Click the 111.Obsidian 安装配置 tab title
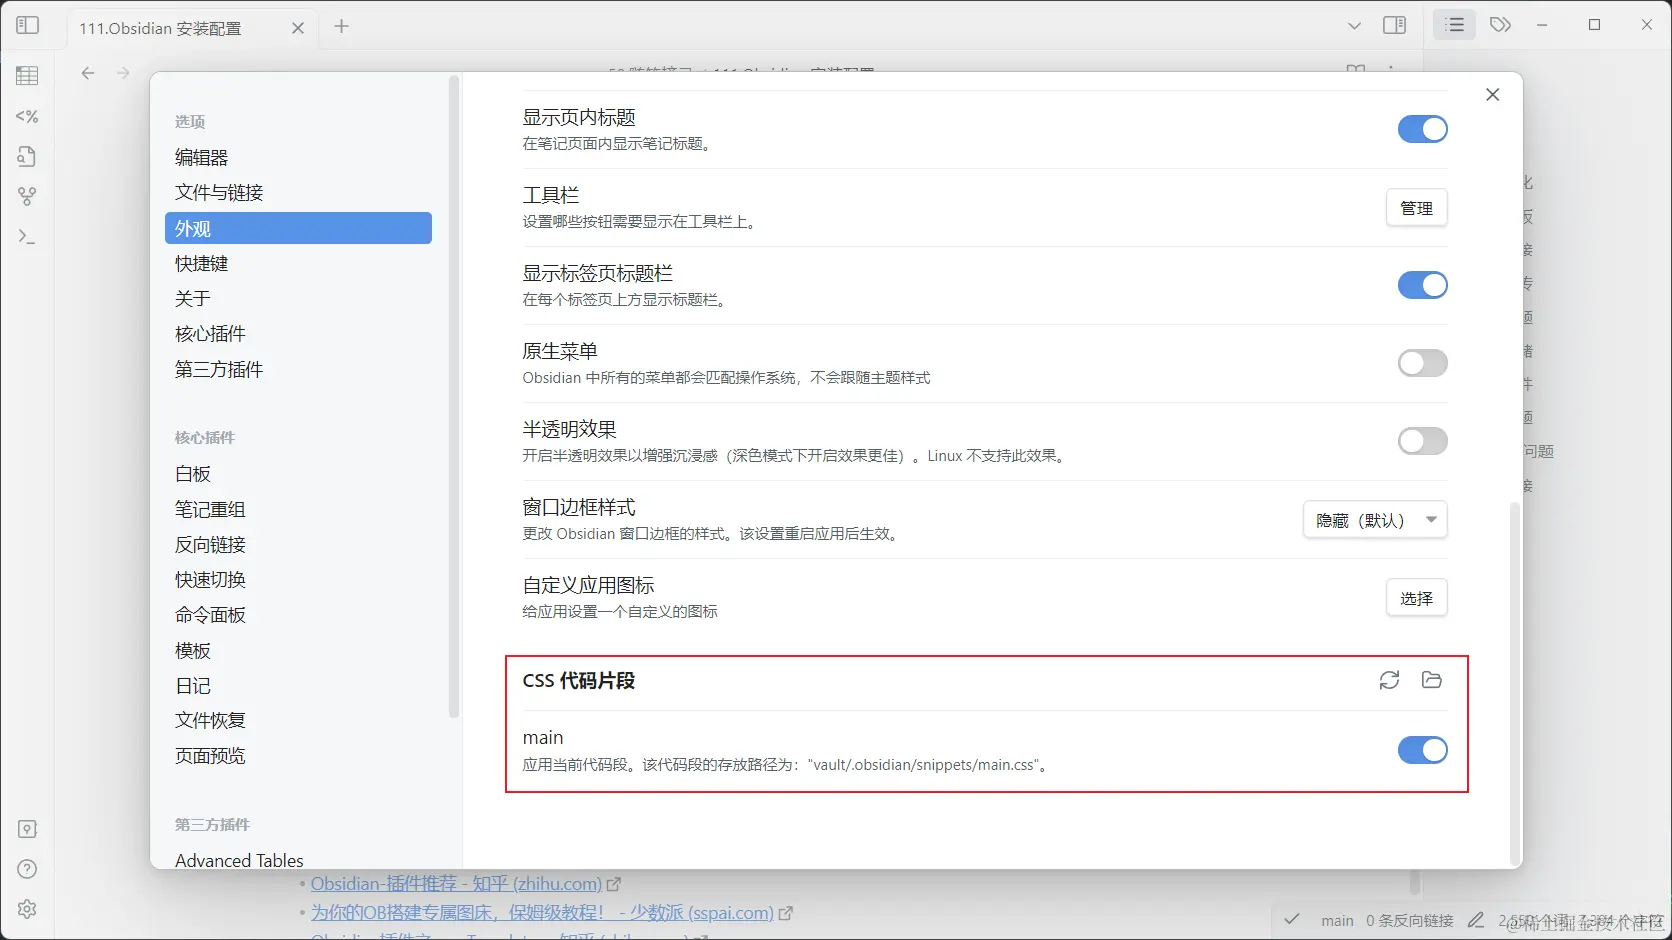The image size is (1672, 940). pyautogui.click(x=160, y=28)
